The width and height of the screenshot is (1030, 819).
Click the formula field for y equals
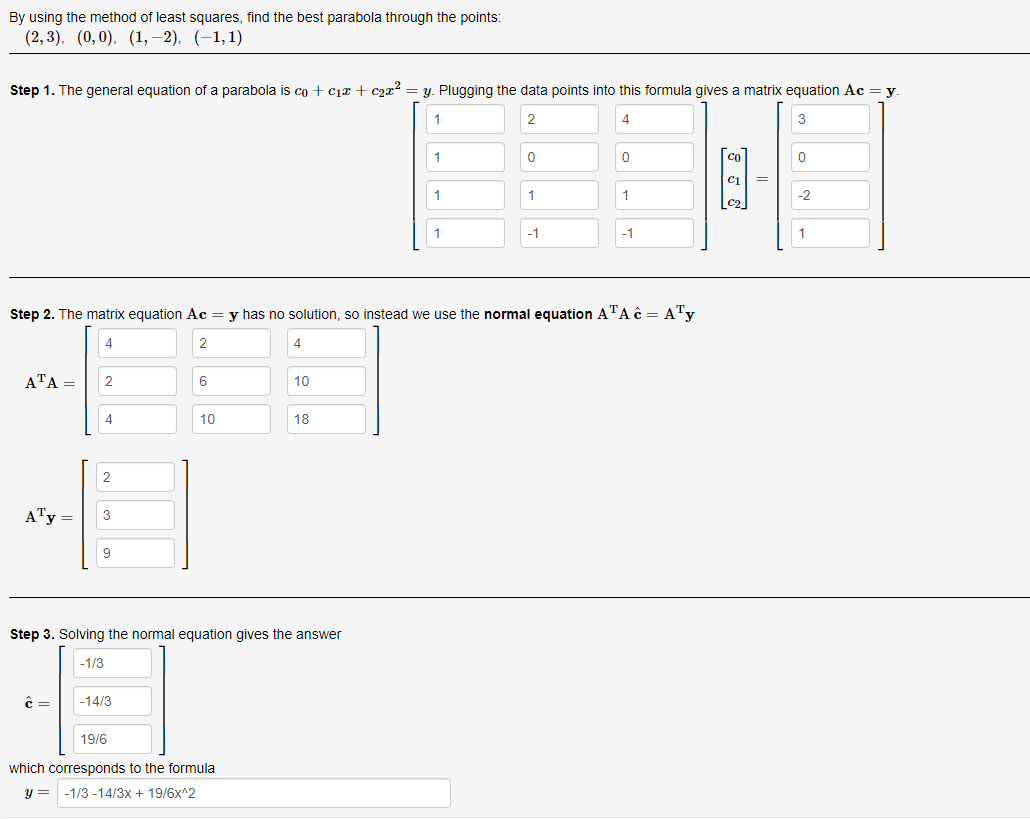[x=253, y=792]
